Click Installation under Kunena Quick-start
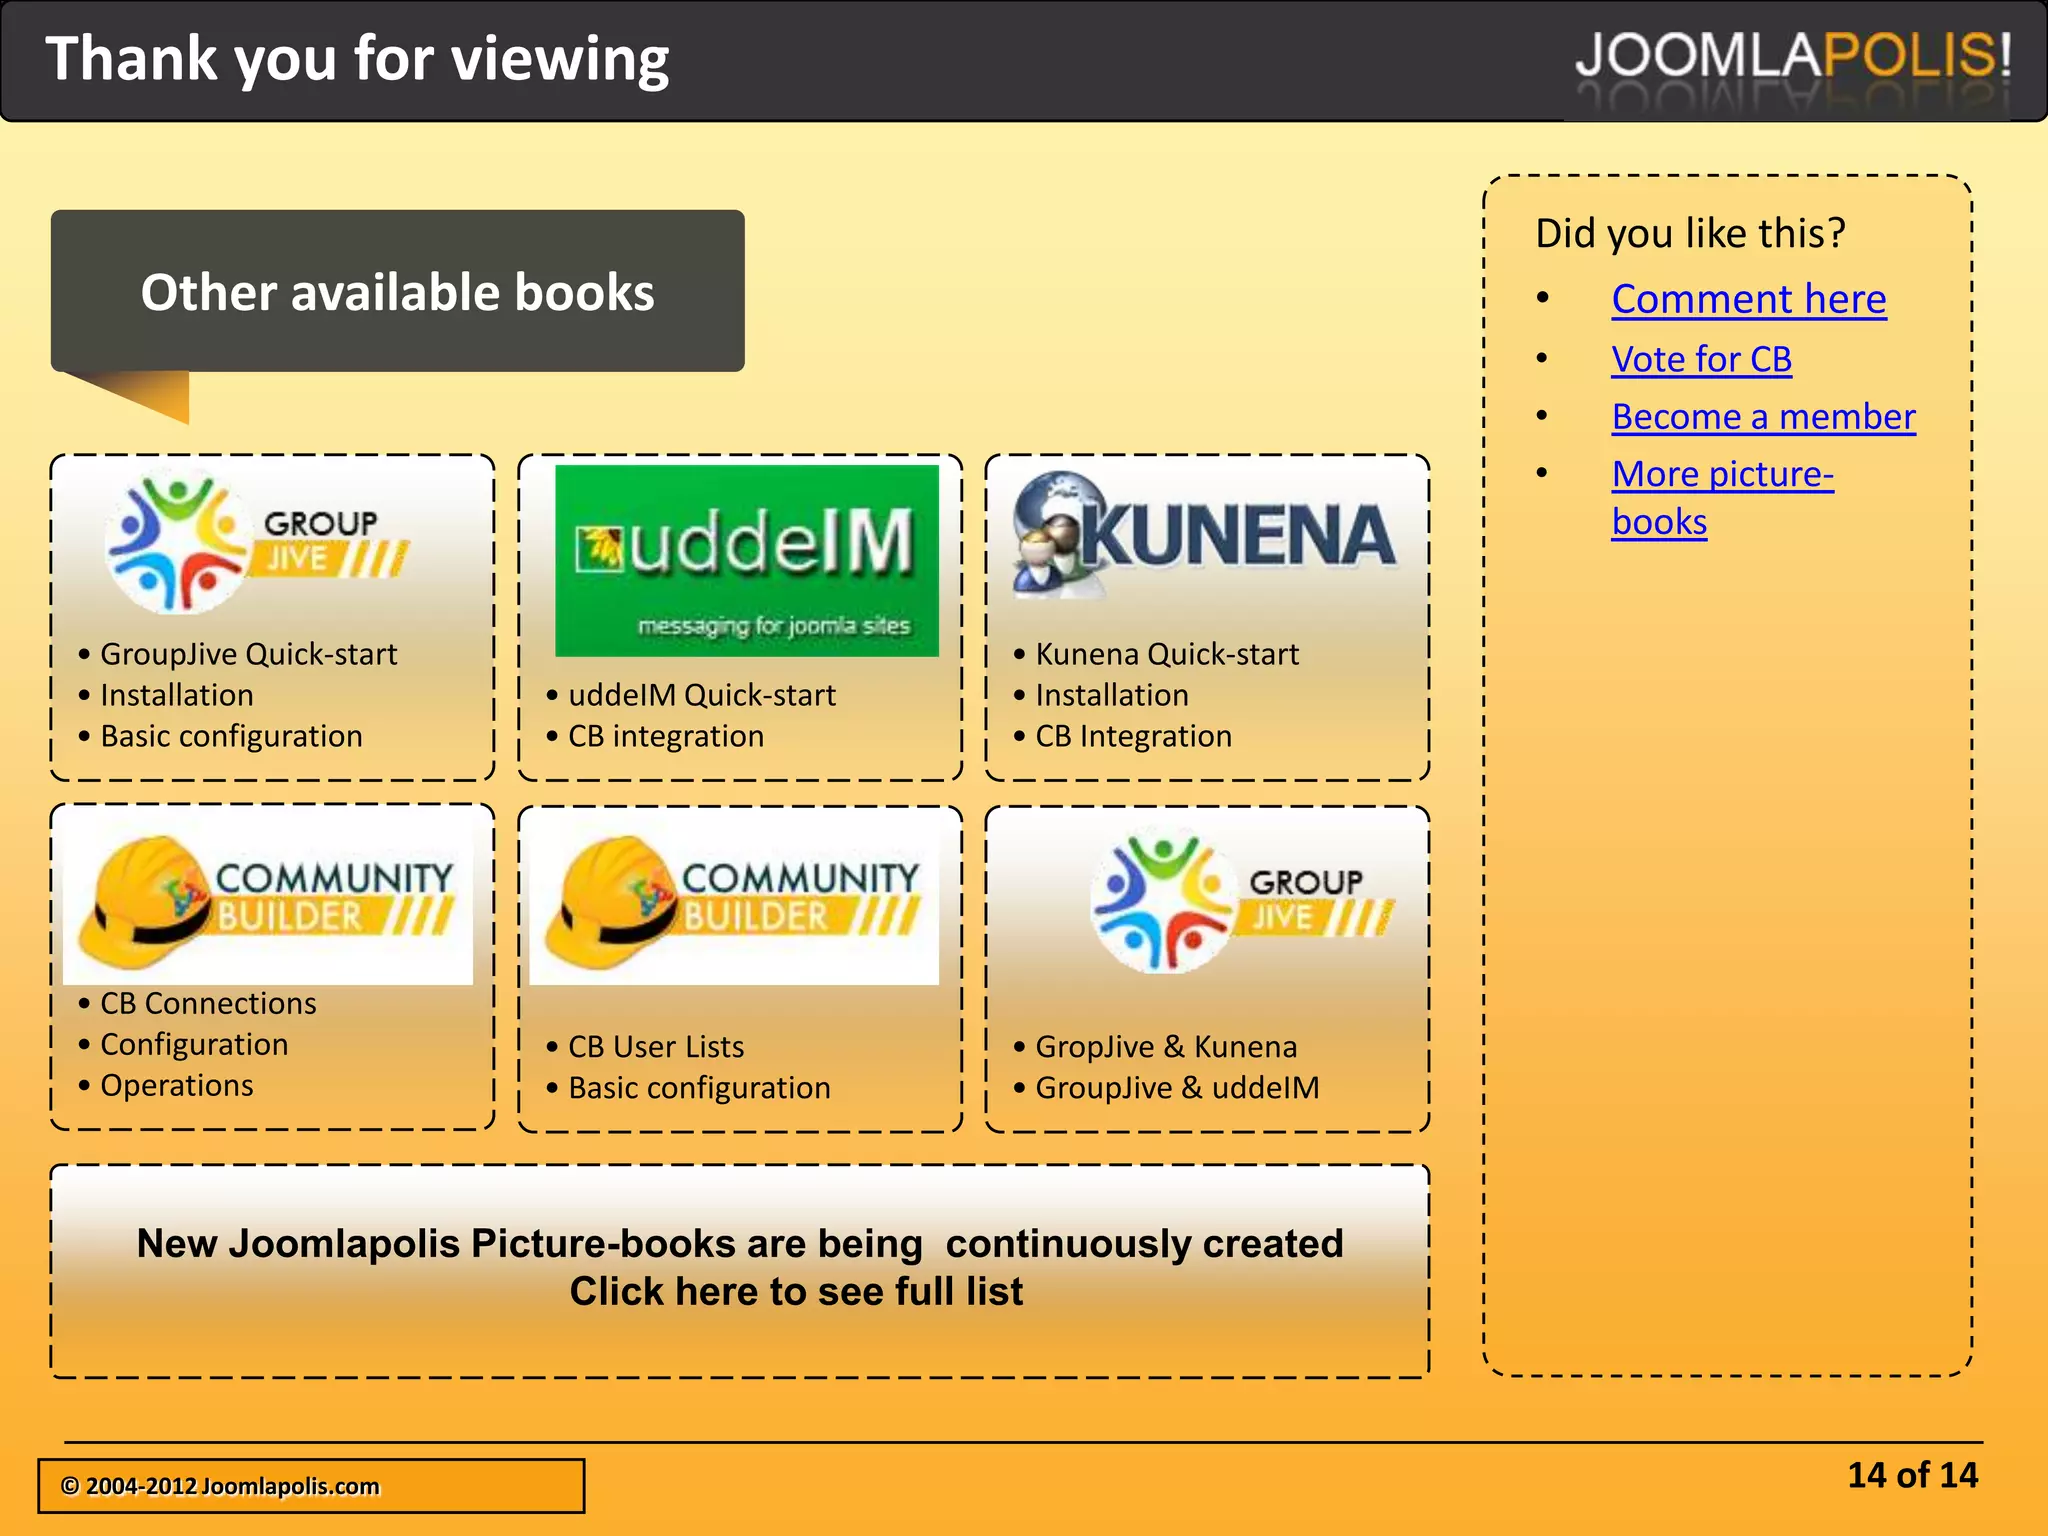Viewport: 2048px width, 1536px height. coord(1112,695)
